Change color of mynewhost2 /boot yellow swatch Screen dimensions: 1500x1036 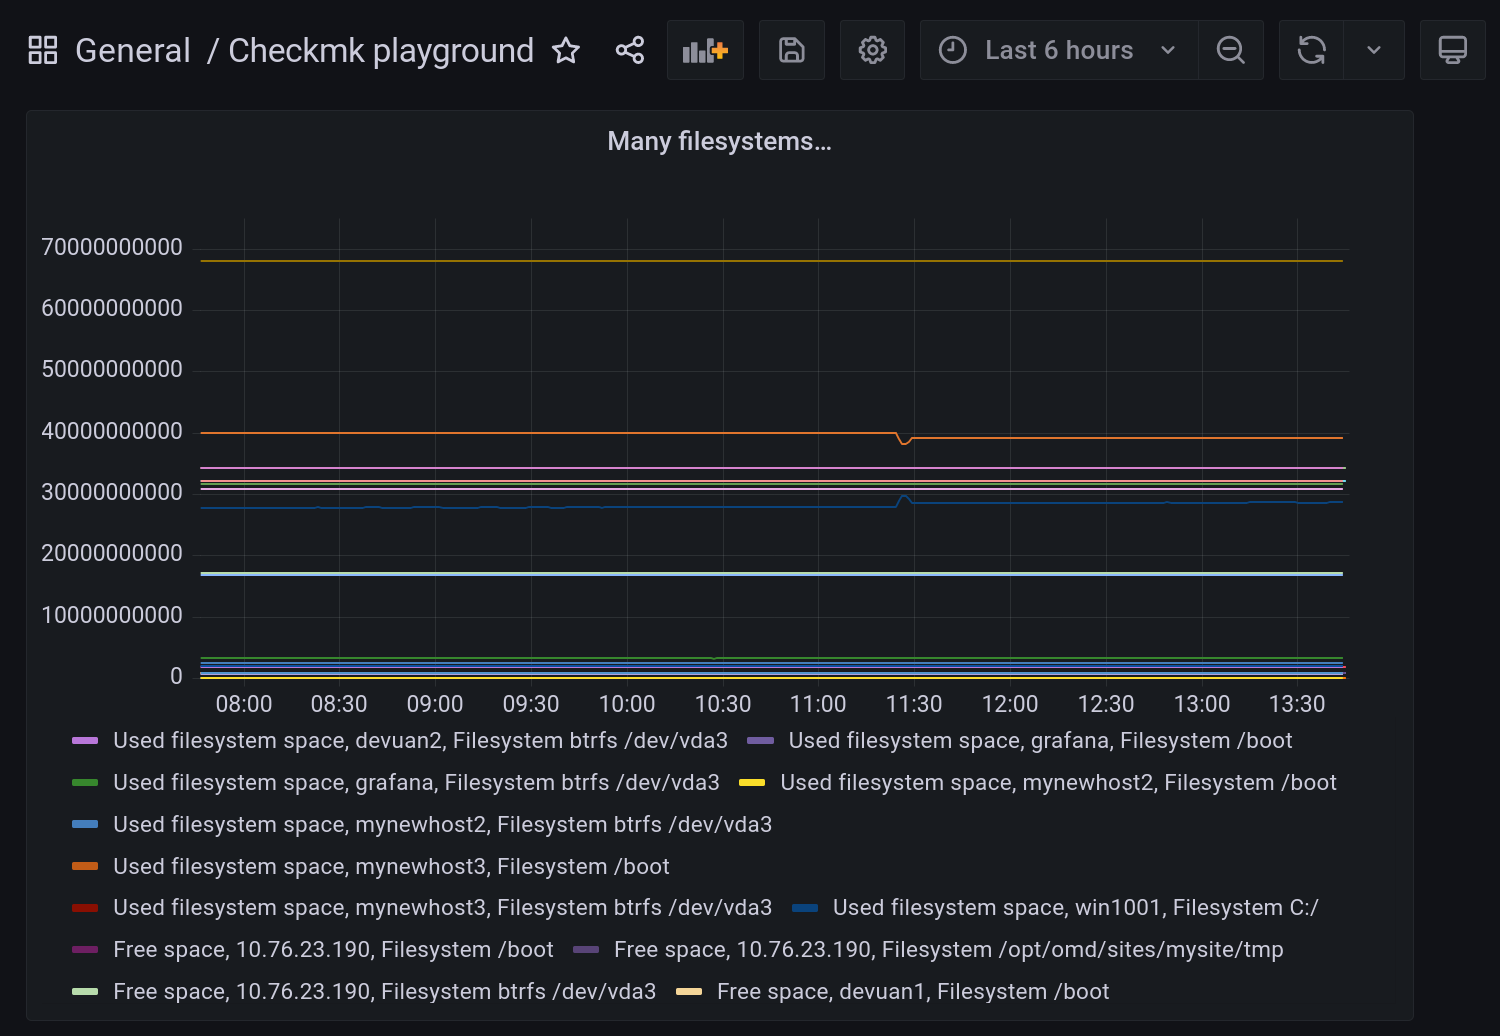click(752, 783)
